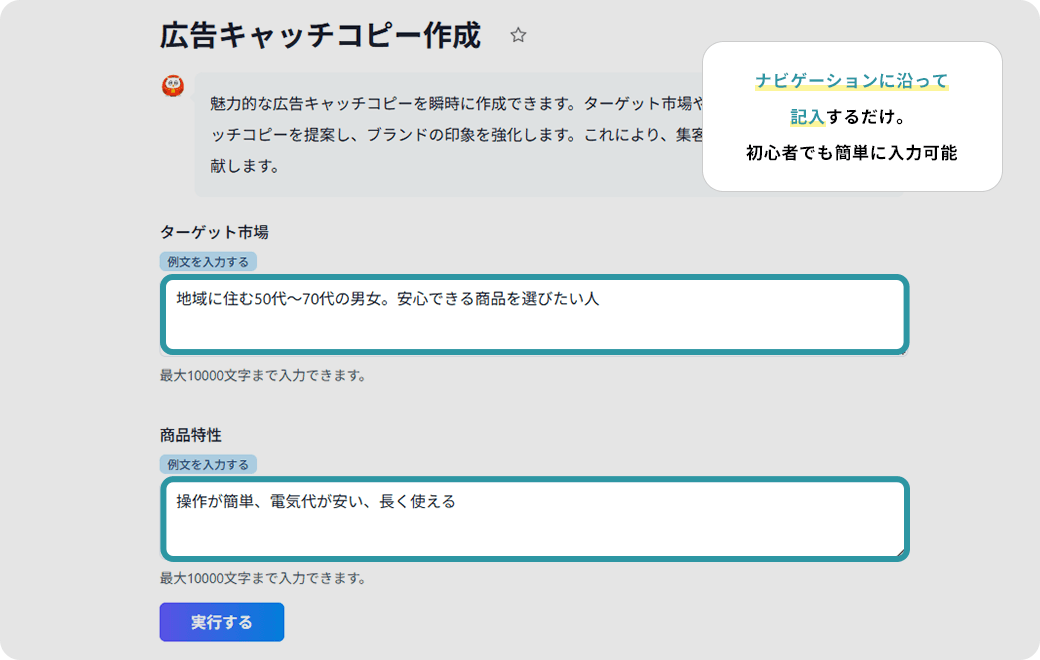Image resolution: width=1040 pixels, height=660 pixels.
Task: Focus the 商品特性 text area
Action: tap(535, 519)
